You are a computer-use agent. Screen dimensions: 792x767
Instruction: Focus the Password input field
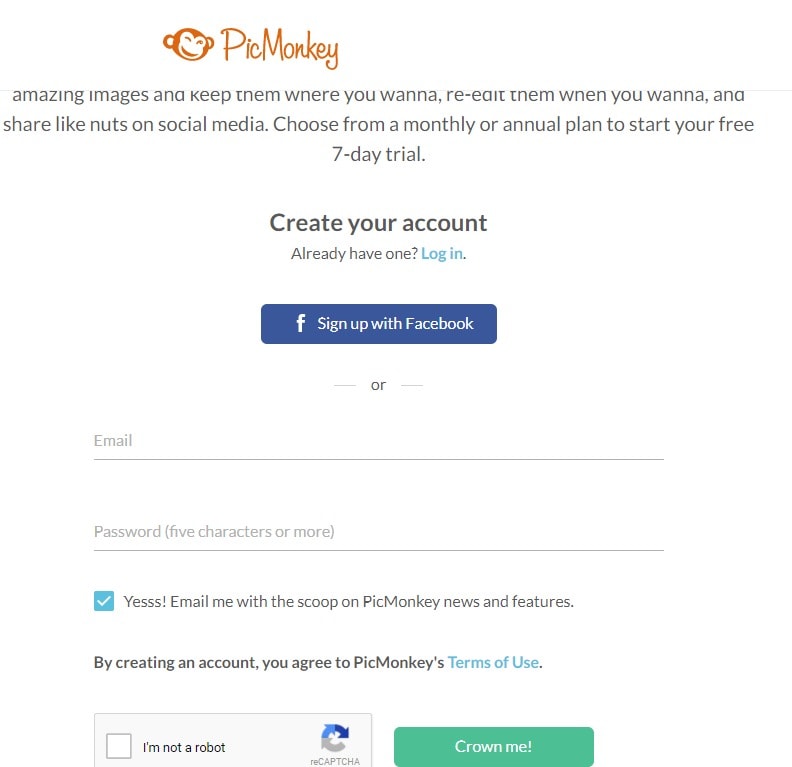pos(379,532)
